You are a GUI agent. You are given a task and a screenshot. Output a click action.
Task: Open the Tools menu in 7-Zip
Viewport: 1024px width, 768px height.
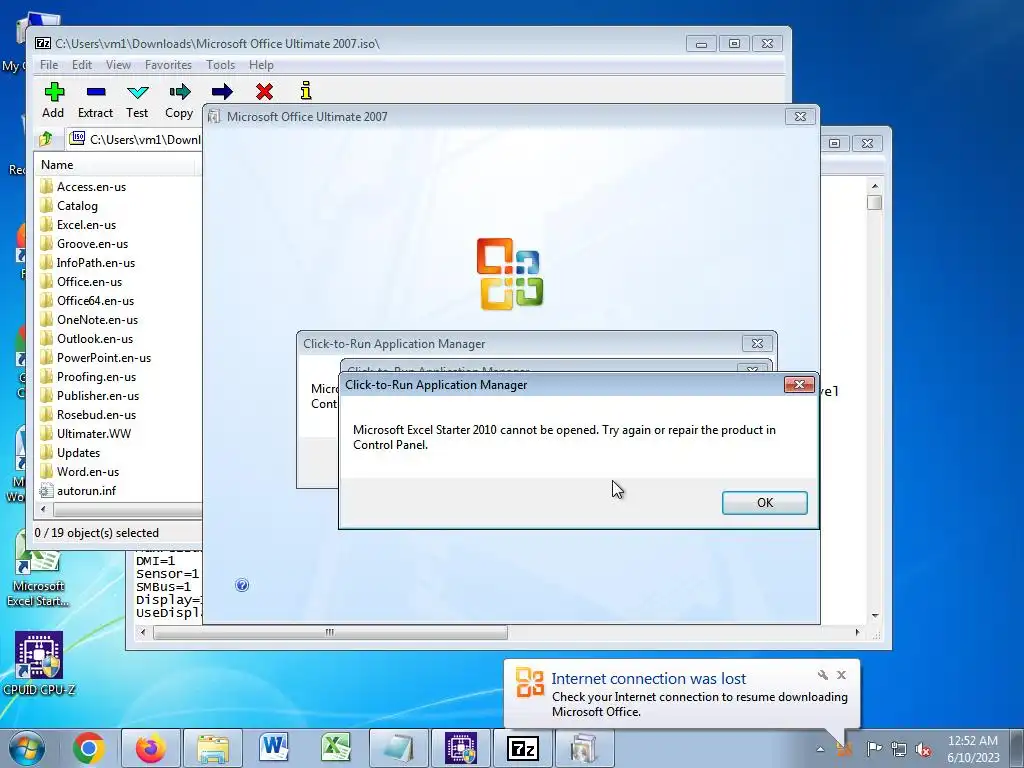point(220,65)
